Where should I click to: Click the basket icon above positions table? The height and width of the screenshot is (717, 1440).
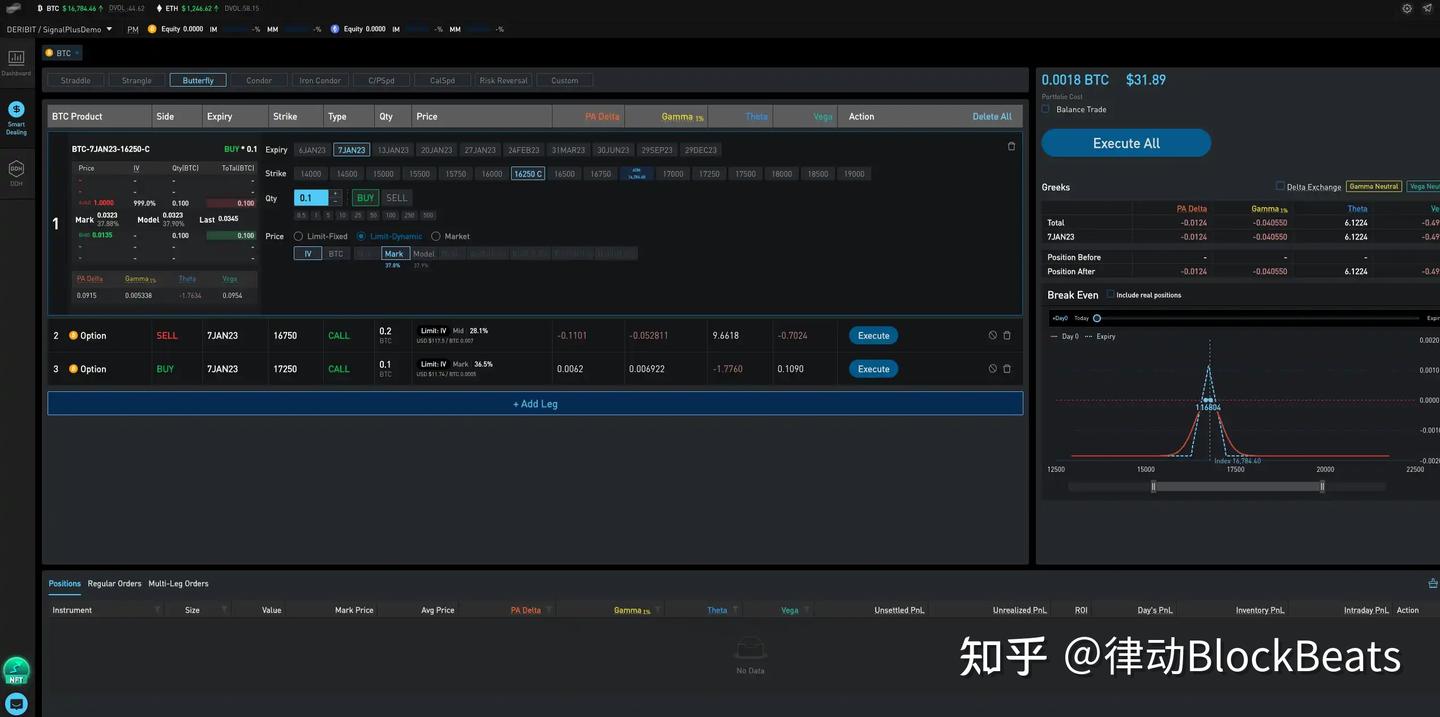1433,583
